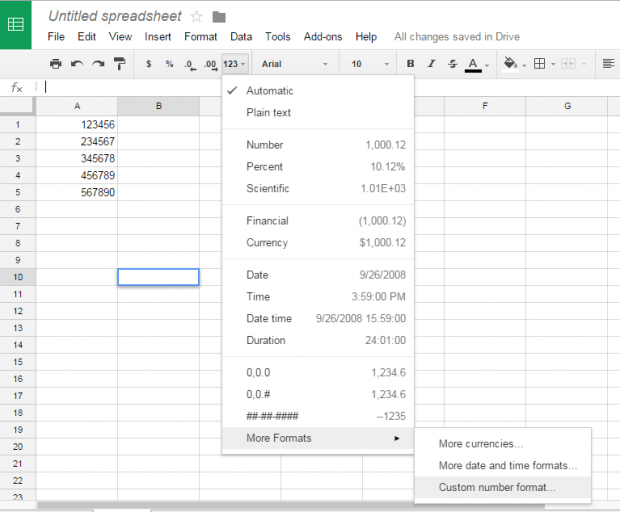This screenshot has height=512, width=620.
Task: Choose Plain text format
Action: [x=318, y=113]
